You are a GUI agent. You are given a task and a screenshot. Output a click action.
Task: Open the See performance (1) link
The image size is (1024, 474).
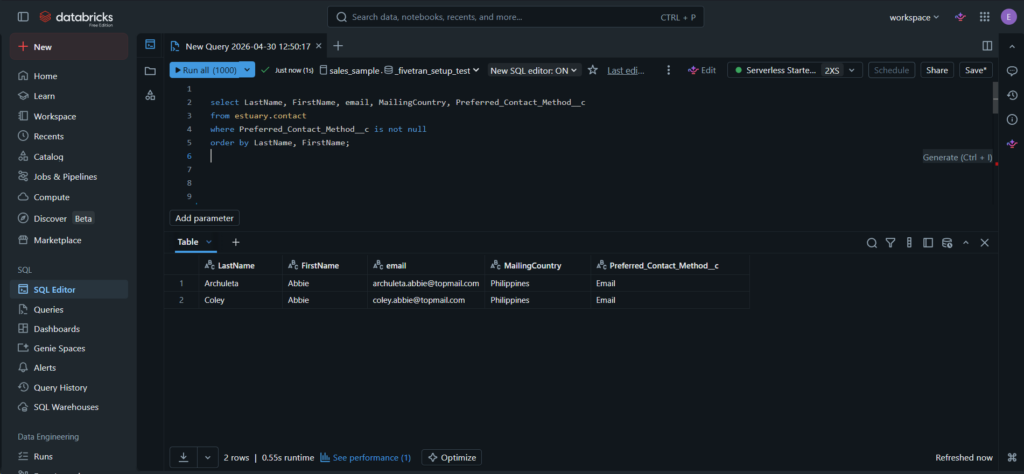pos(365,458)
